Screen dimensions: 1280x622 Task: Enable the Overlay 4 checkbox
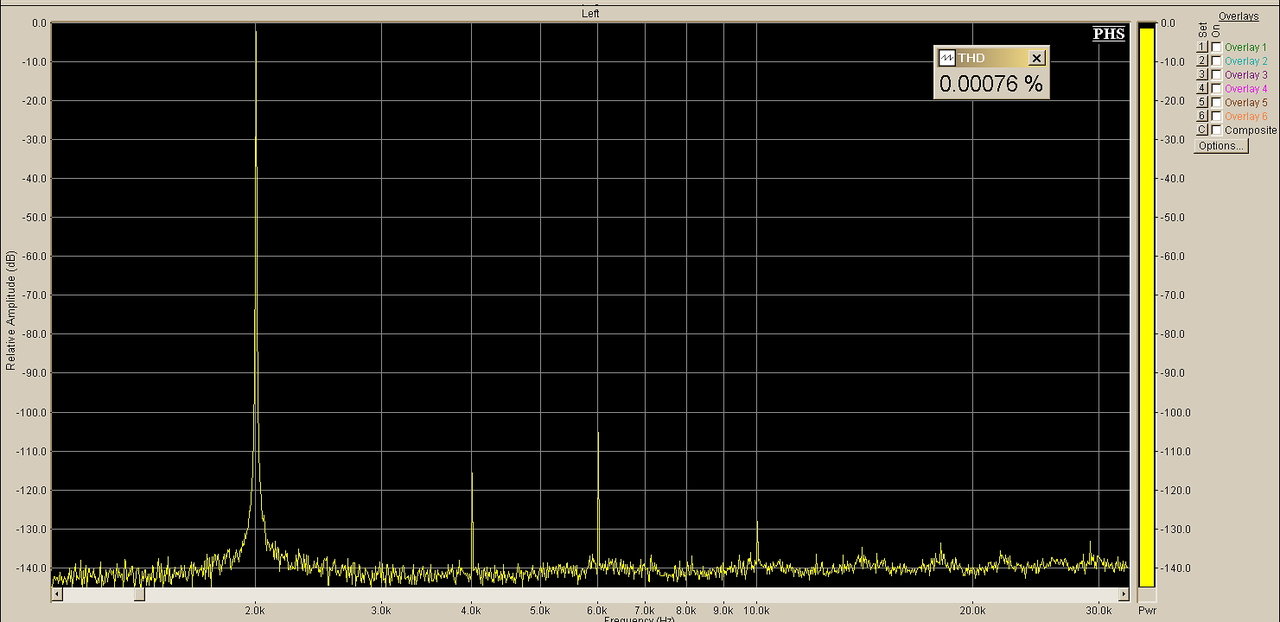(x=1216, y=88)
